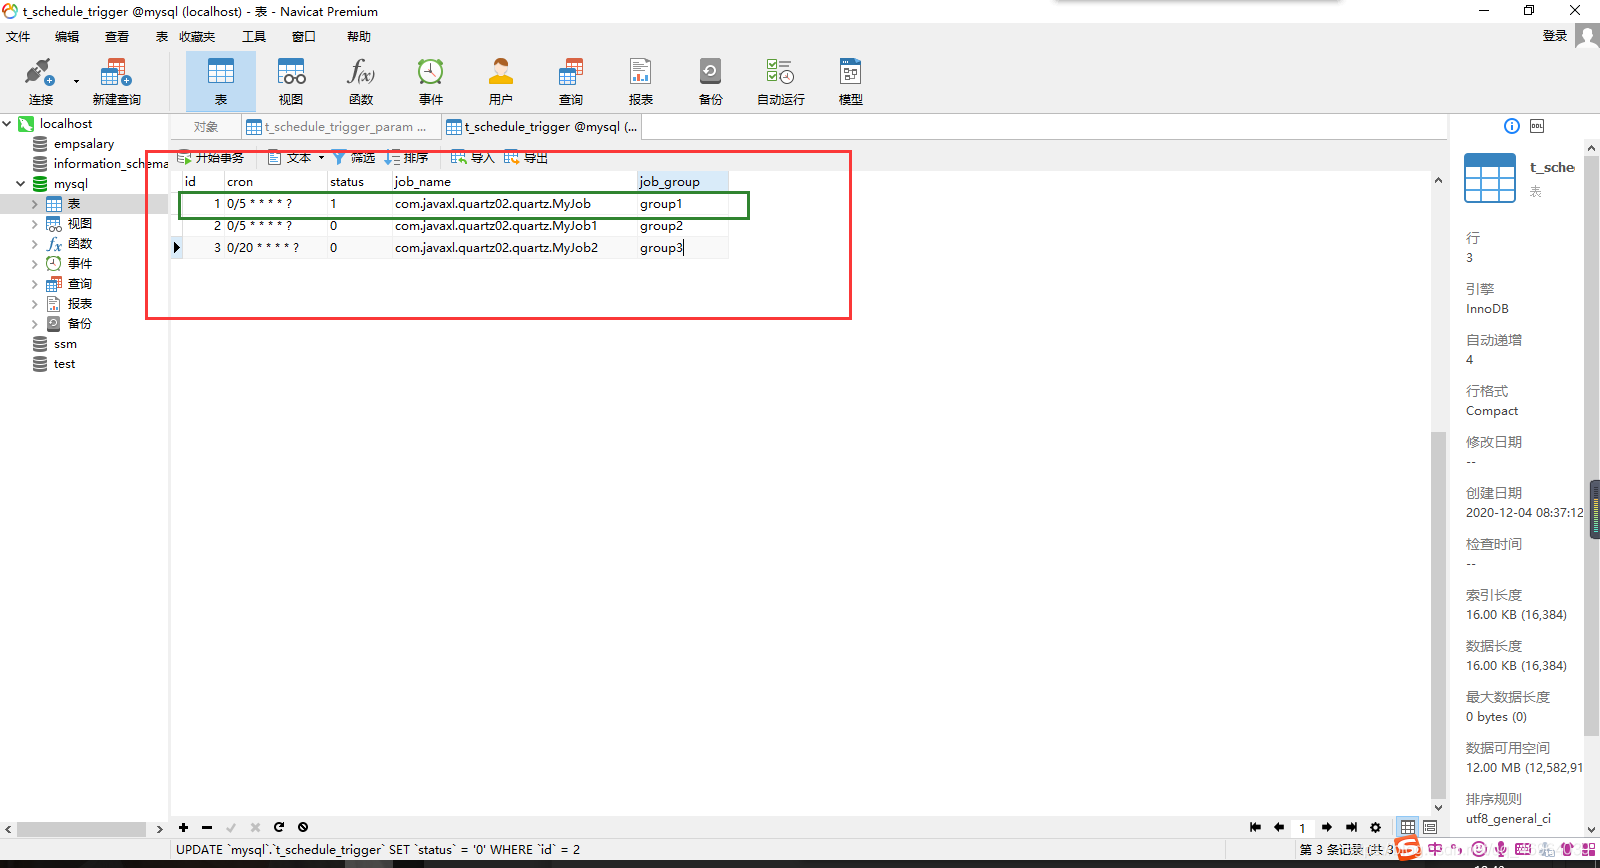Open the Connection (连接) tool
This screenshot has width=1600, height=868.
click(x=40, y=82)
